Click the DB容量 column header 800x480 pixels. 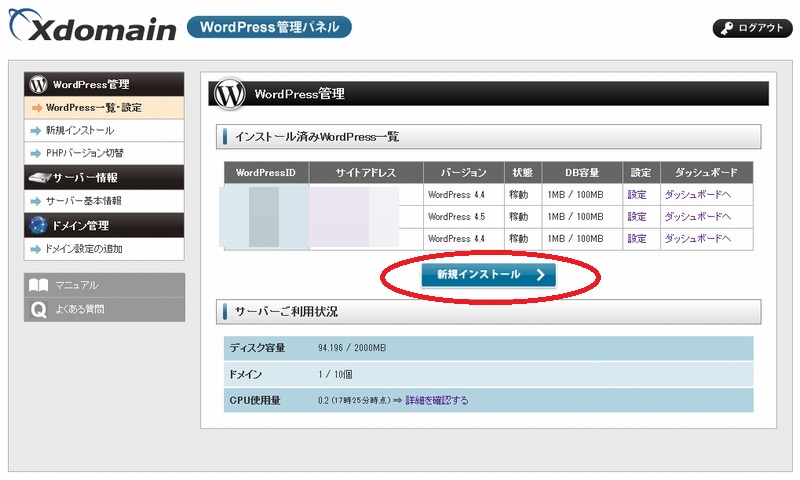[582, 173]
